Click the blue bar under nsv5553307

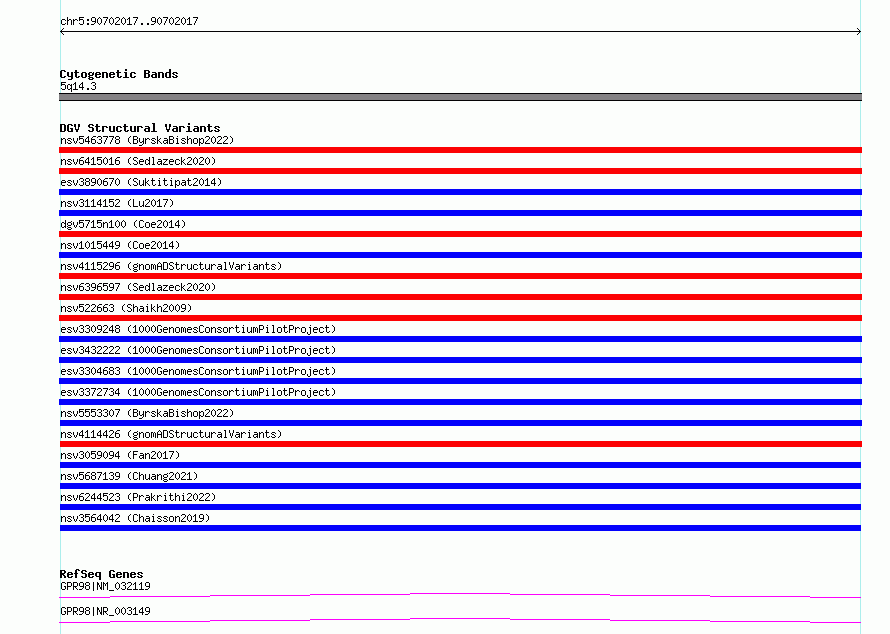click(460, 423)
